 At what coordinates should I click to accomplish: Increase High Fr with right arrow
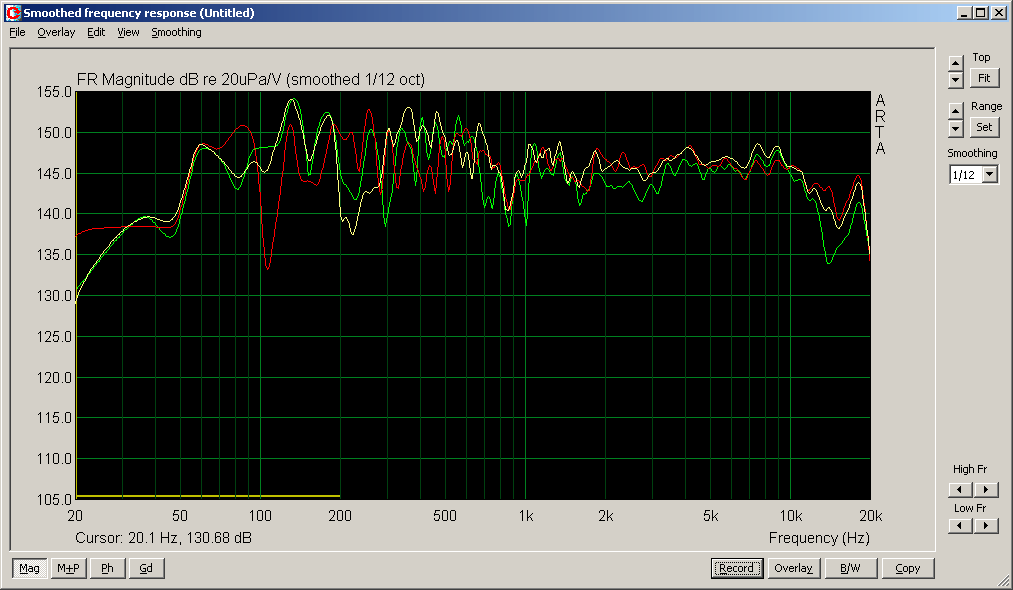986,489
